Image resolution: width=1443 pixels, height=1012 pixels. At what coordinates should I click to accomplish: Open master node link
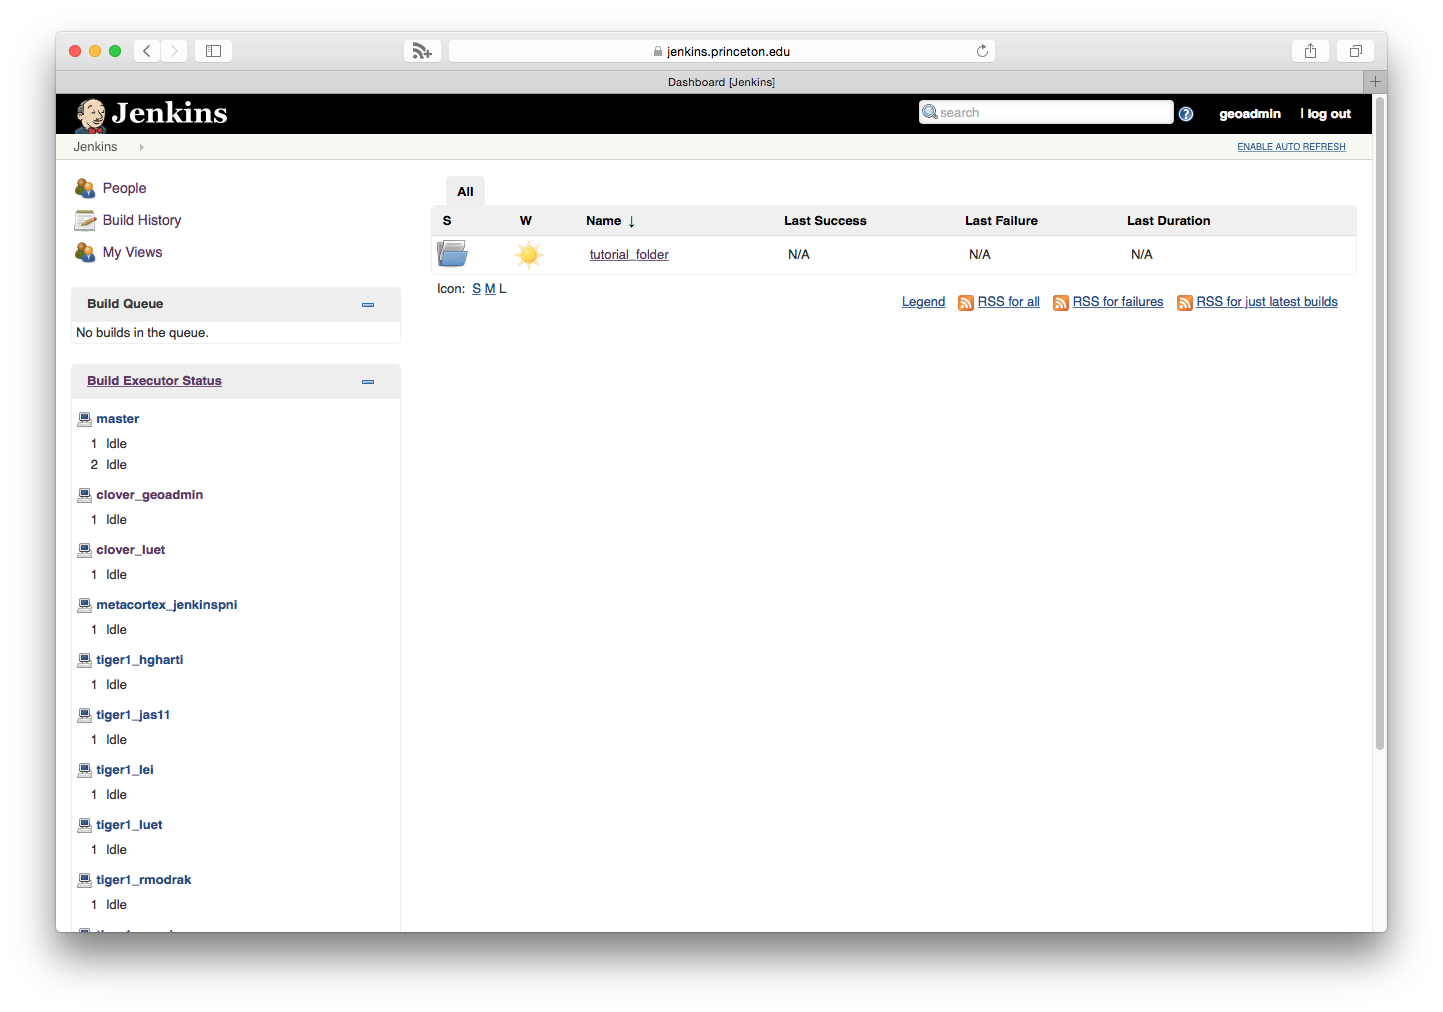pyautogui.click(x=117, y=419)
